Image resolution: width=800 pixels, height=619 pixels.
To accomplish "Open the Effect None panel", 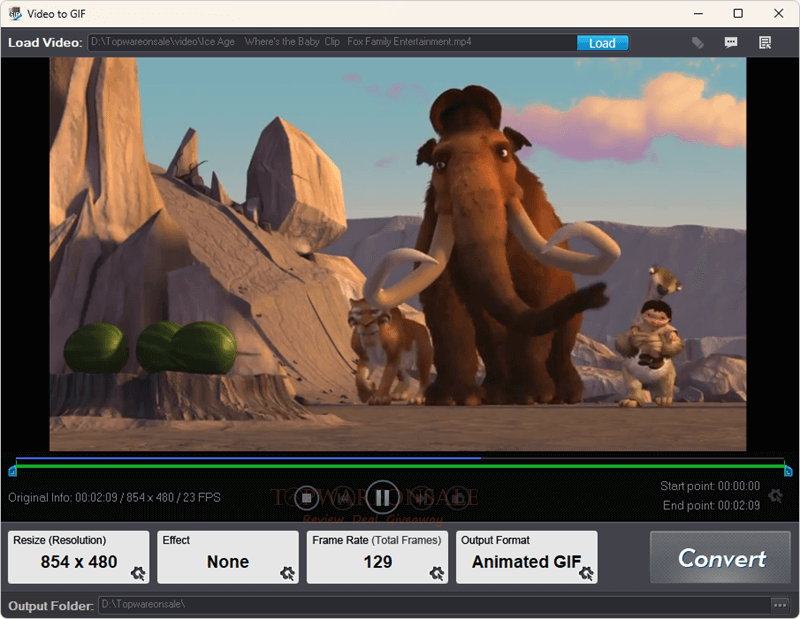I will click(228, 557).
